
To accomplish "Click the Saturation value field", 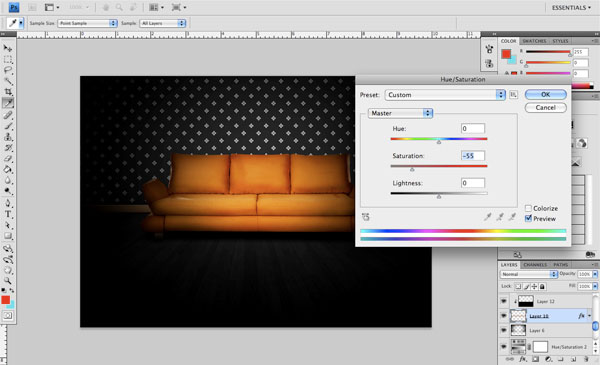I will (473, 156).
